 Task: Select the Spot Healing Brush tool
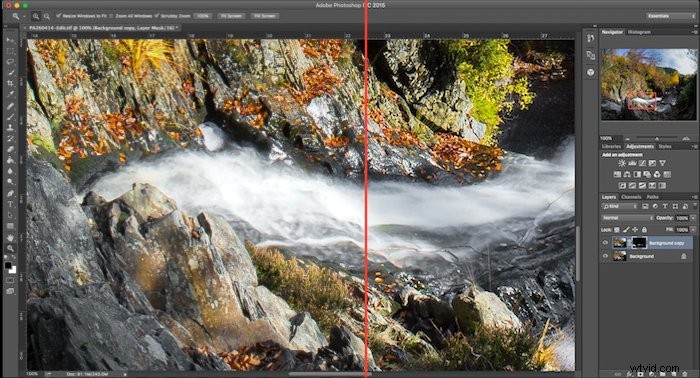click(x=10, y=106)
